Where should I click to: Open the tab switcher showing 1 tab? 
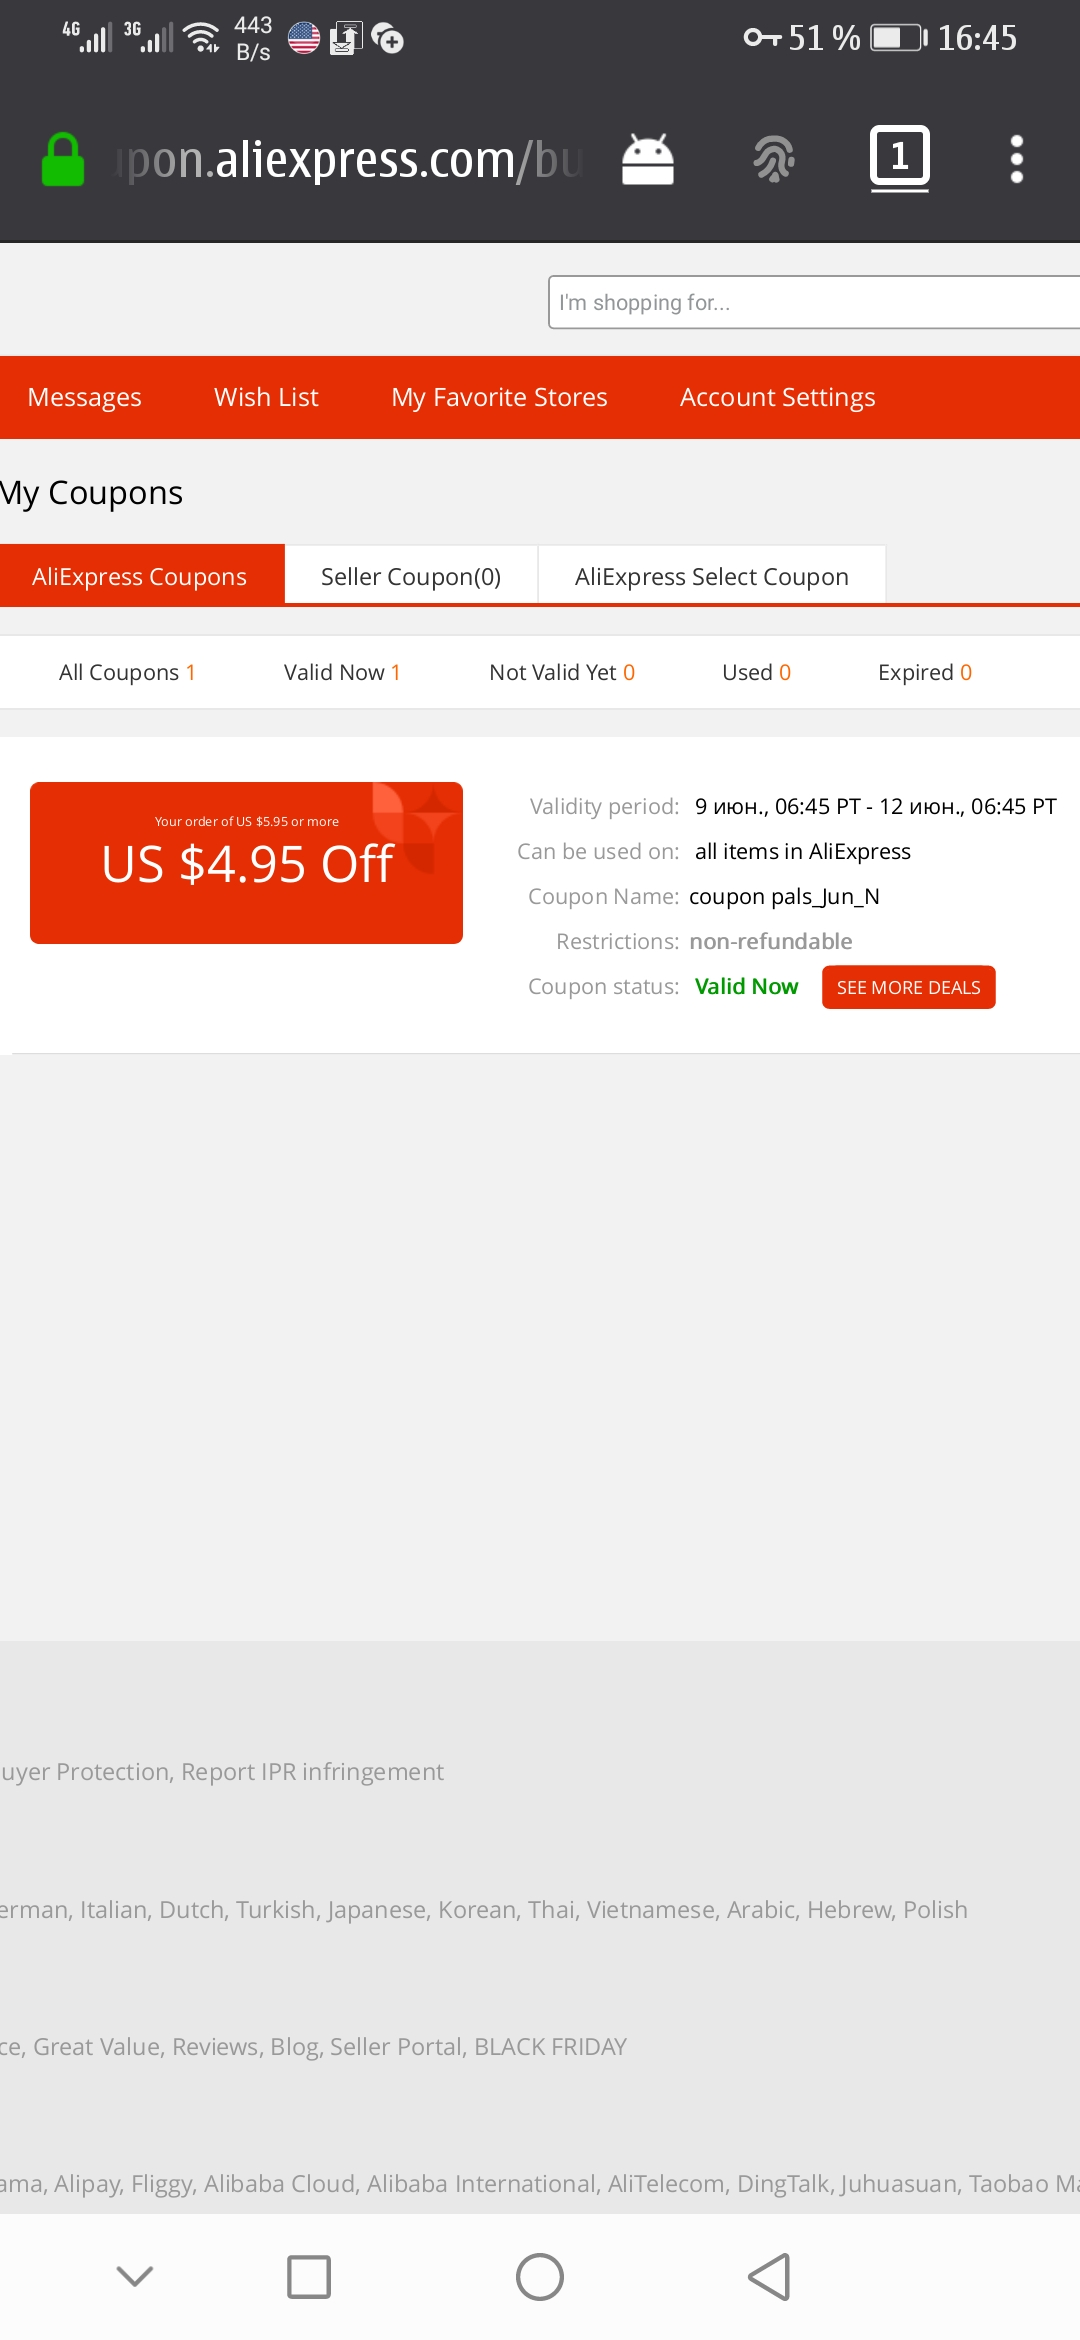(900, 158)
